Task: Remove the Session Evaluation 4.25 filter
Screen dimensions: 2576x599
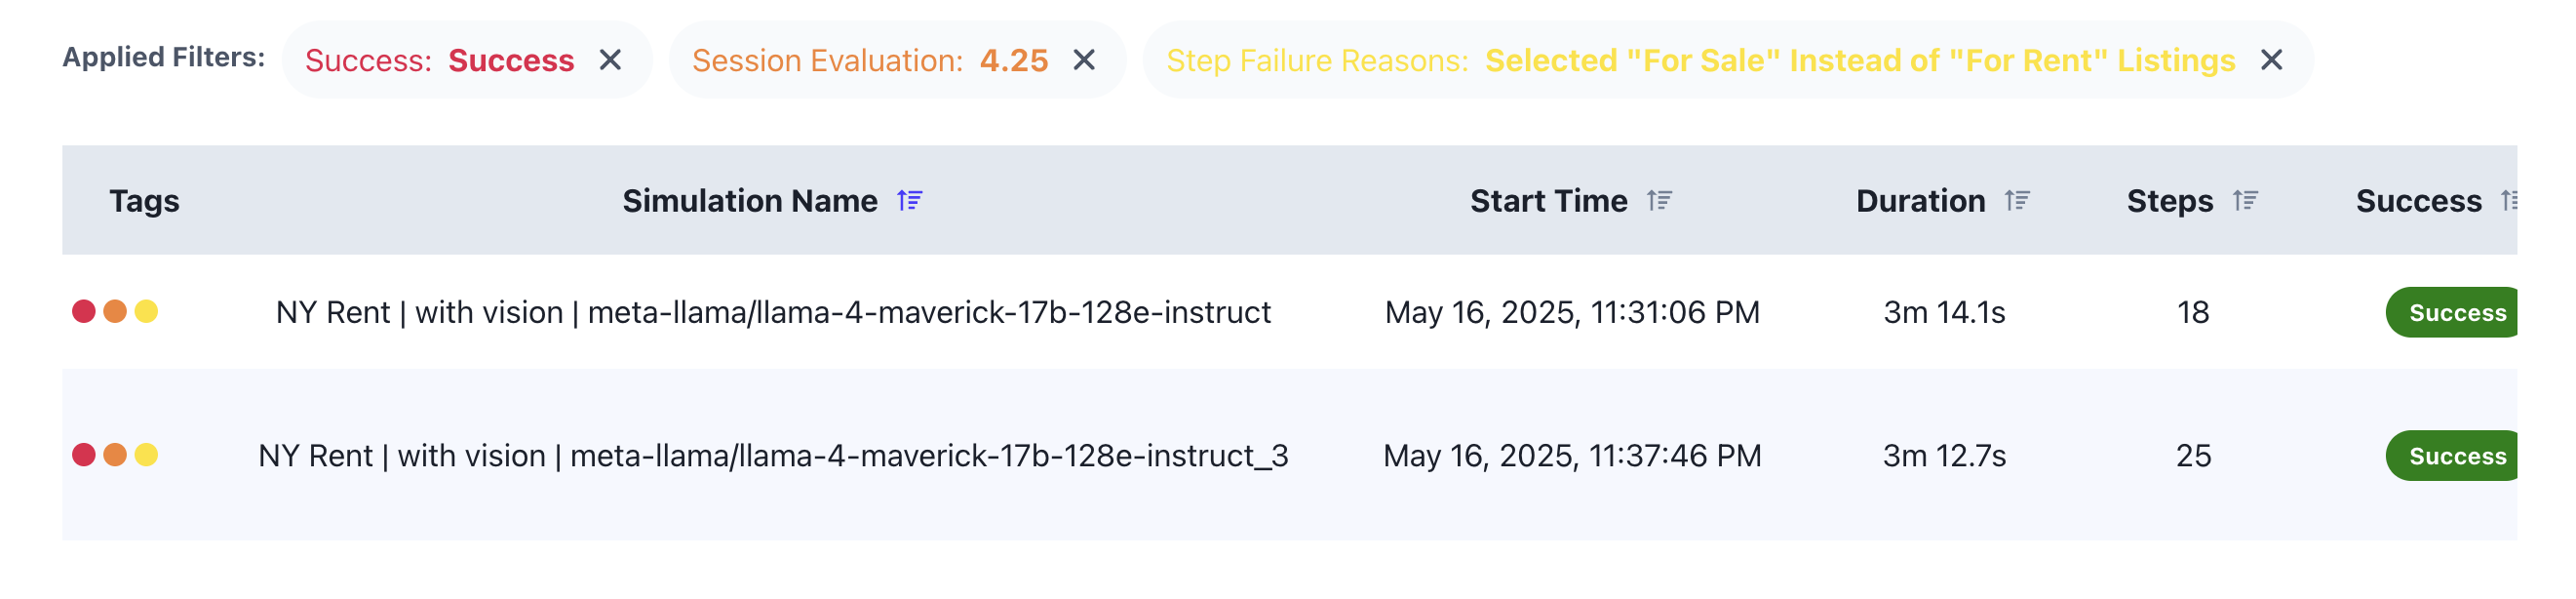Action: [1084, 60]
